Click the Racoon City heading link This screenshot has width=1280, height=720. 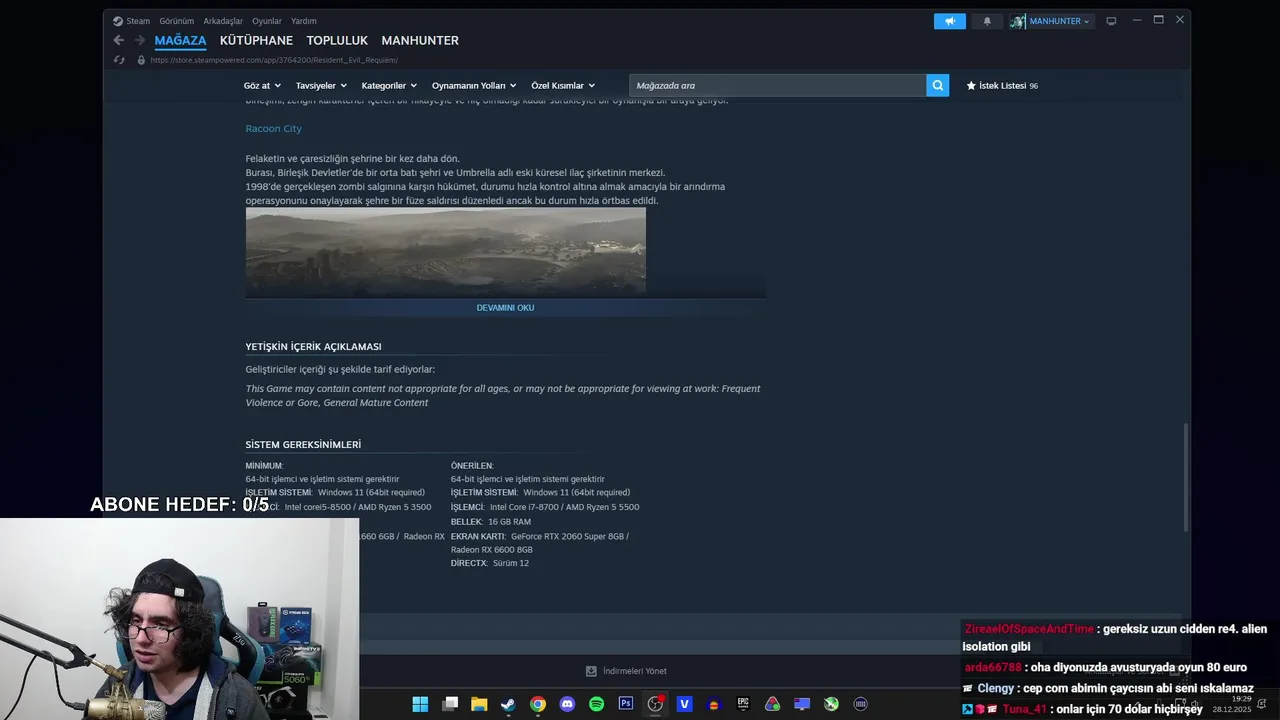click(x=273, y=129)
